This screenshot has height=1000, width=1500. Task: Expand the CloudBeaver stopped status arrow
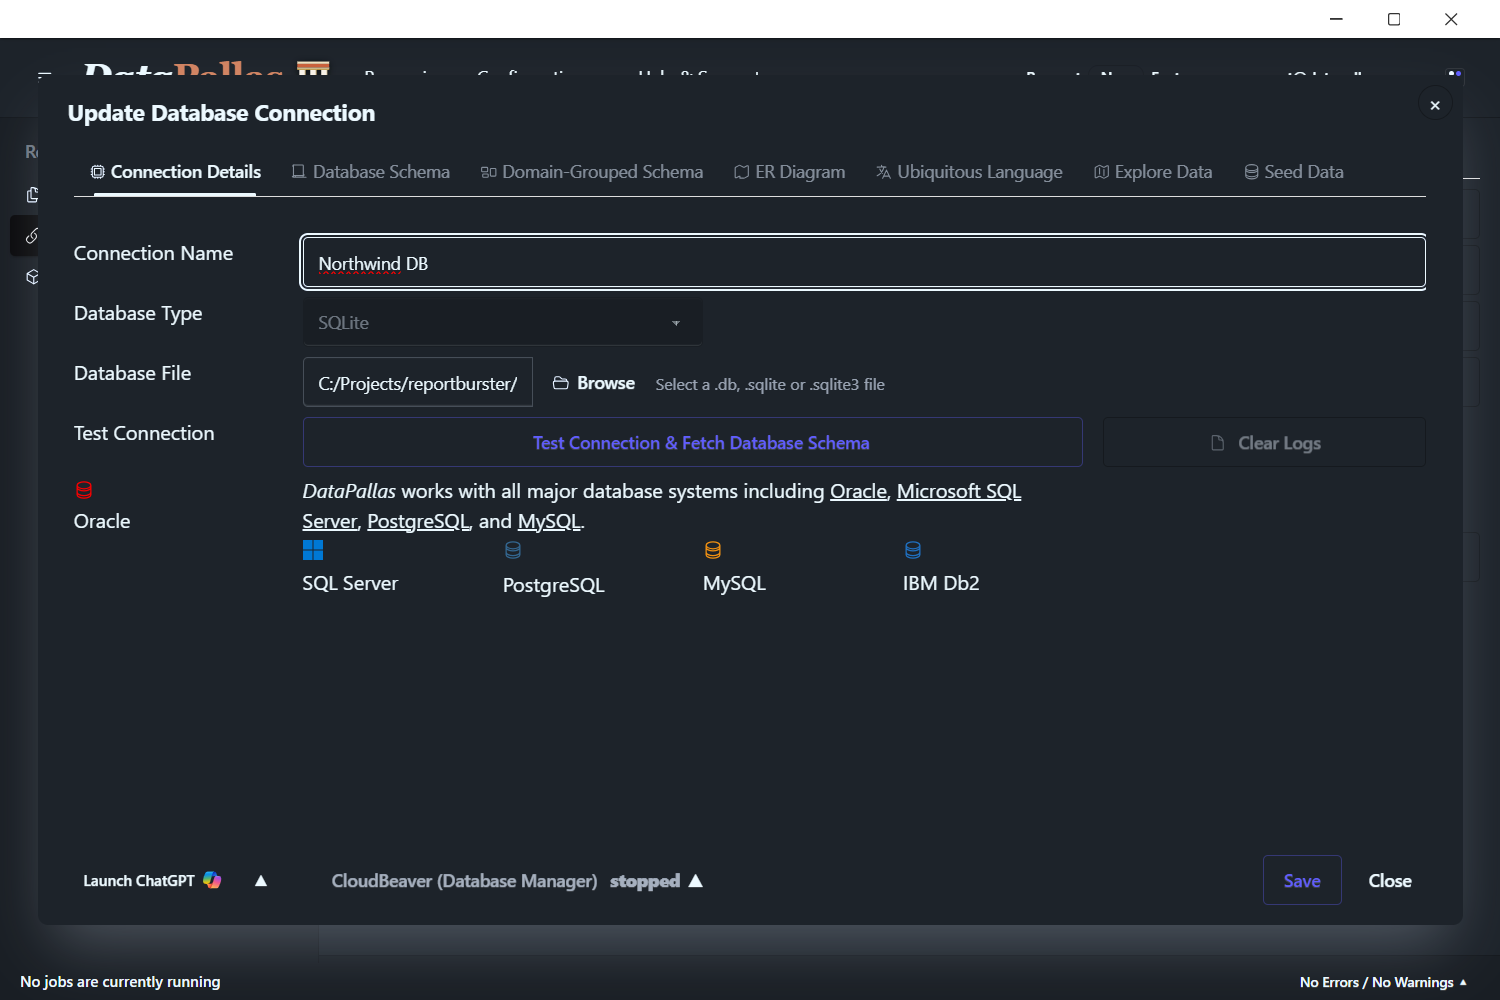coord(696,881)
